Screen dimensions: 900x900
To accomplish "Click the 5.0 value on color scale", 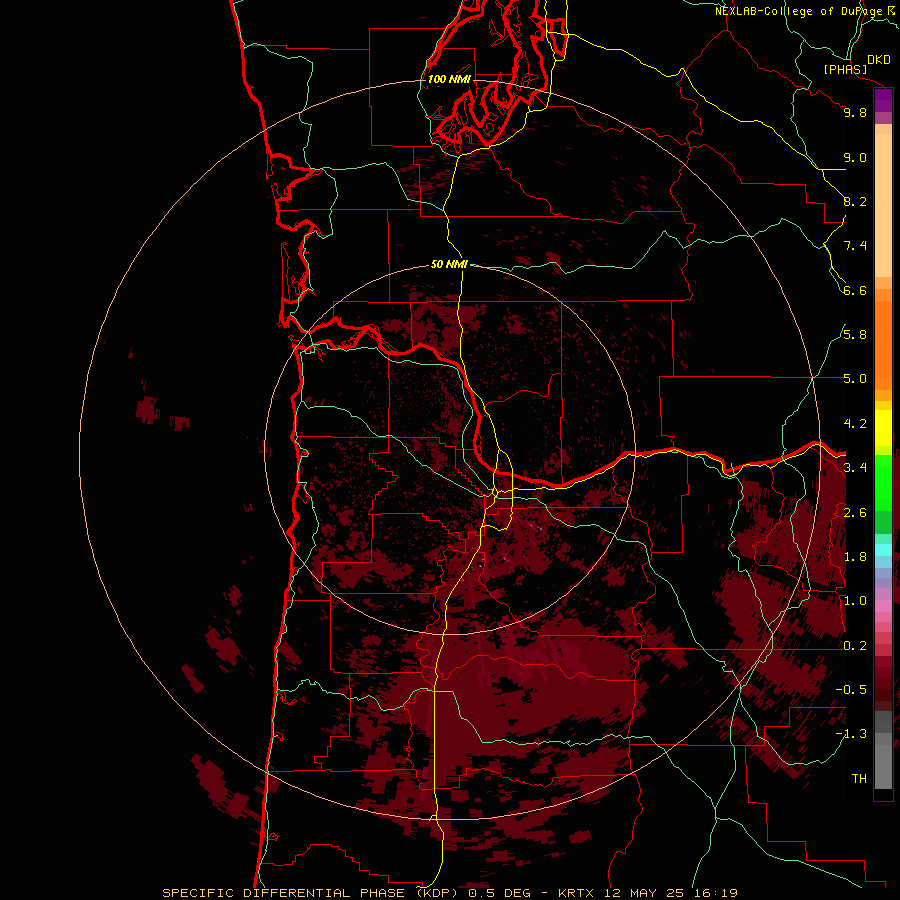I will point(855,379).
